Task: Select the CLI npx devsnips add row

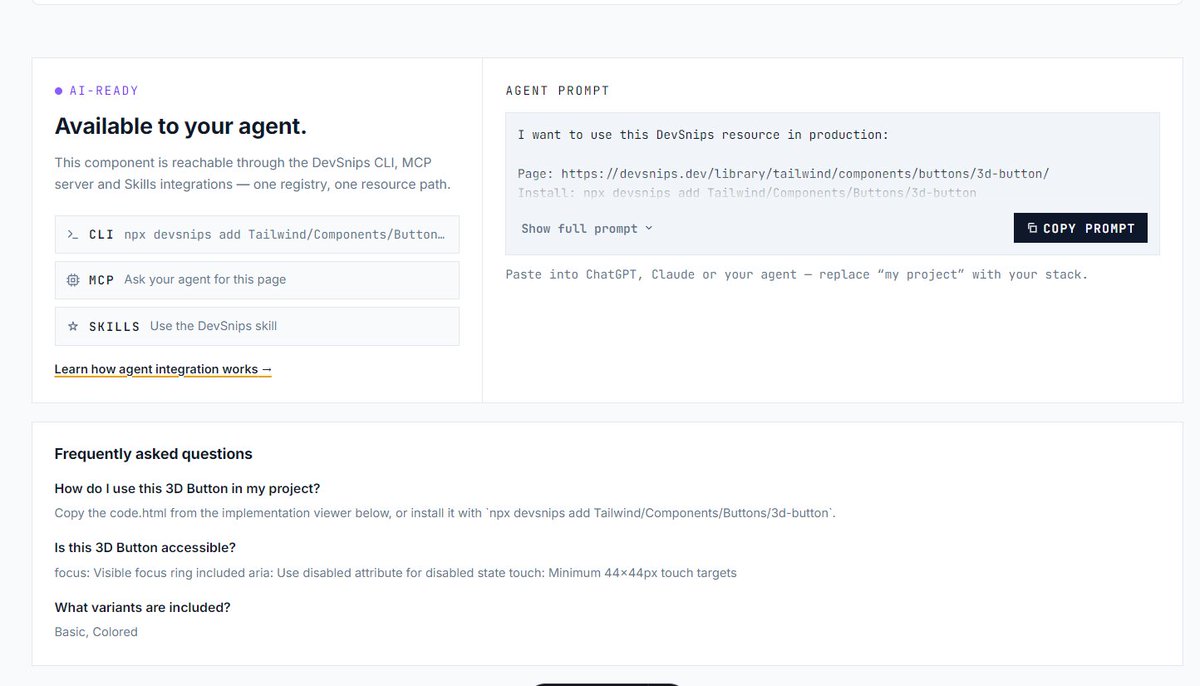Action: pos(257,234)
